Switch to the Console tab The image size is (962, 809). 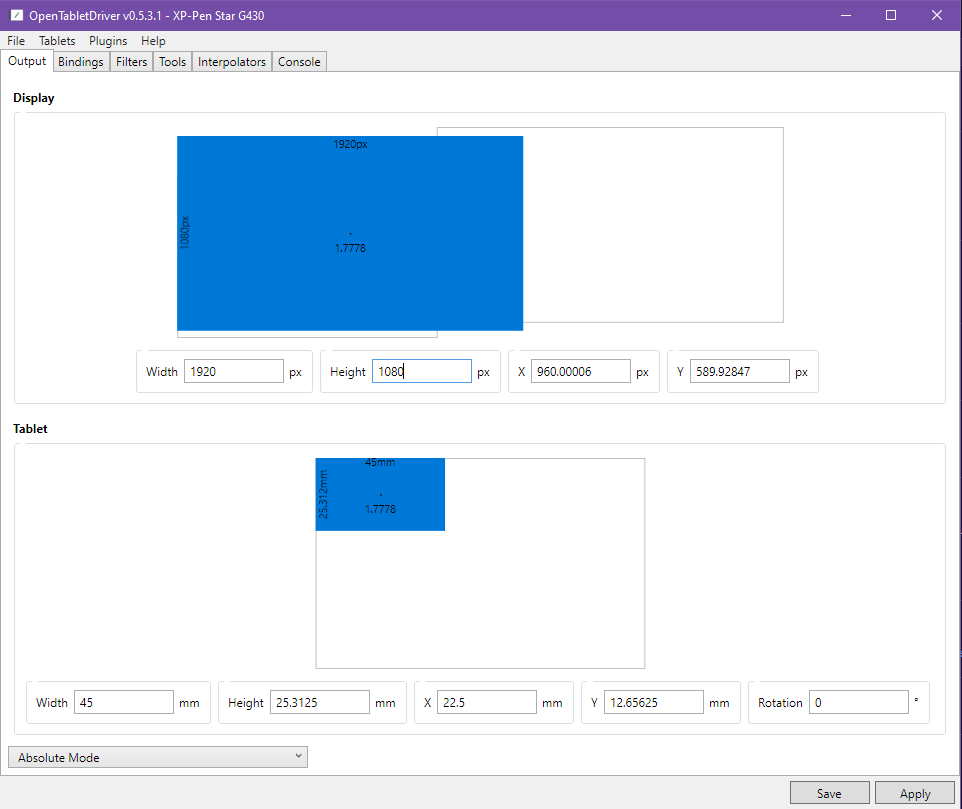click(299, 62)
